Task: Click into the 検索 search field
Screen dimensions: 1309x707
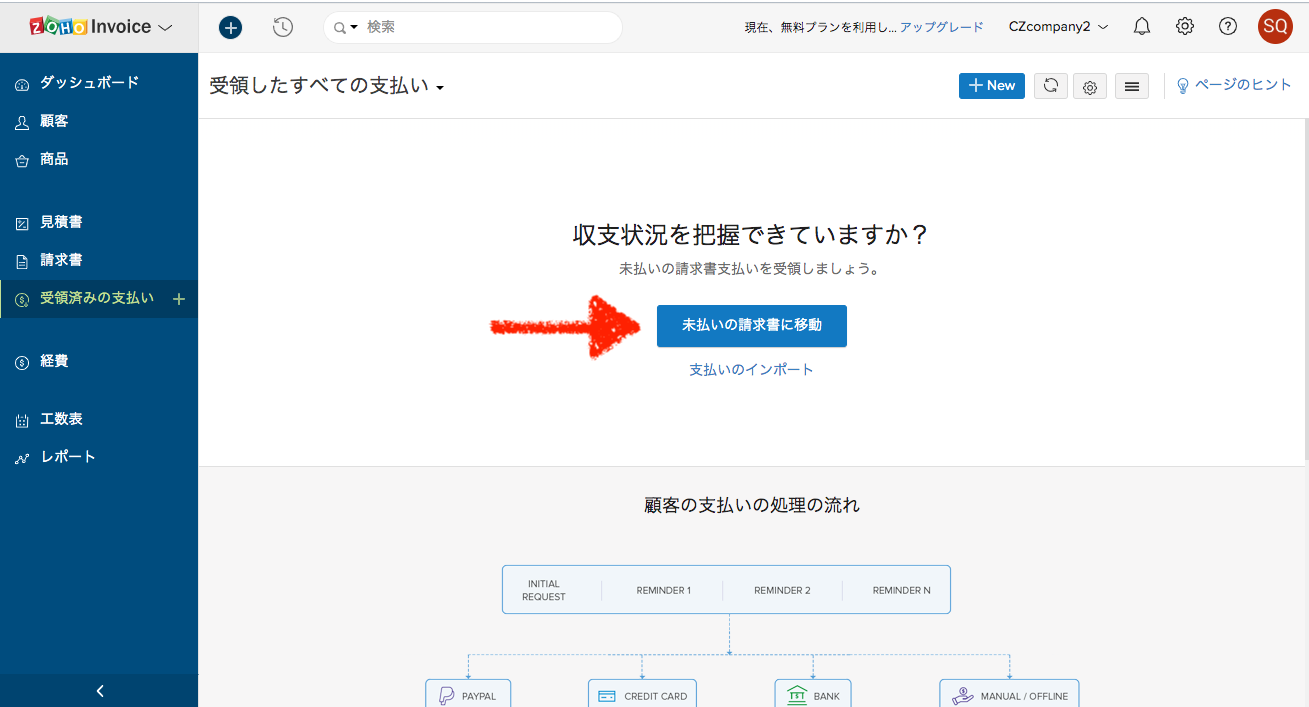Action: coord(472,27)
